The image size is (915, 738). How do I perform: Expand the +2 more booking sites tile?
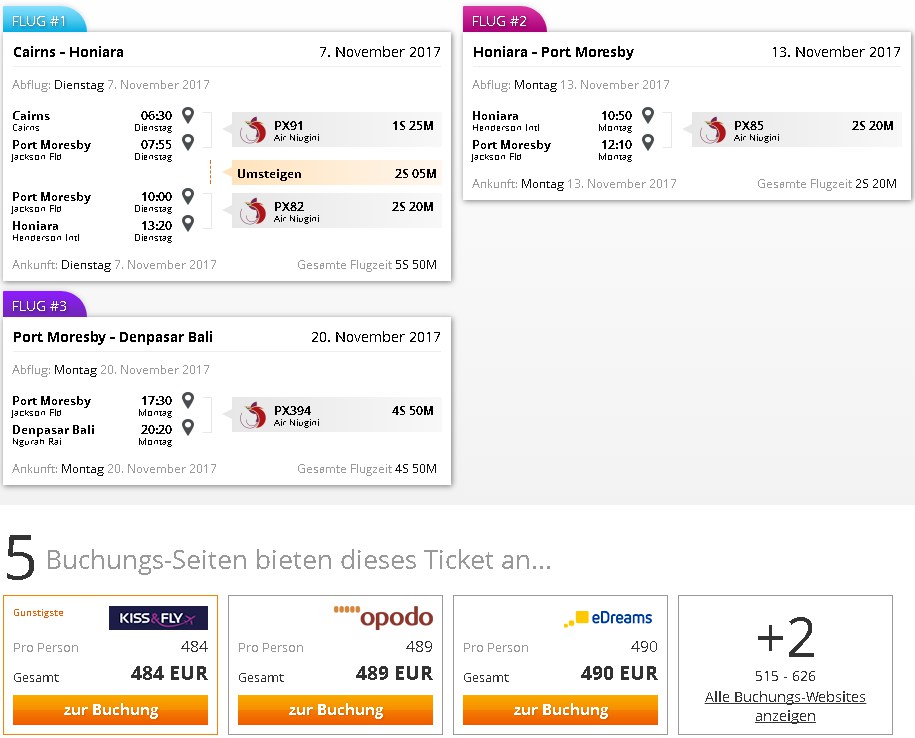[785, 664]
